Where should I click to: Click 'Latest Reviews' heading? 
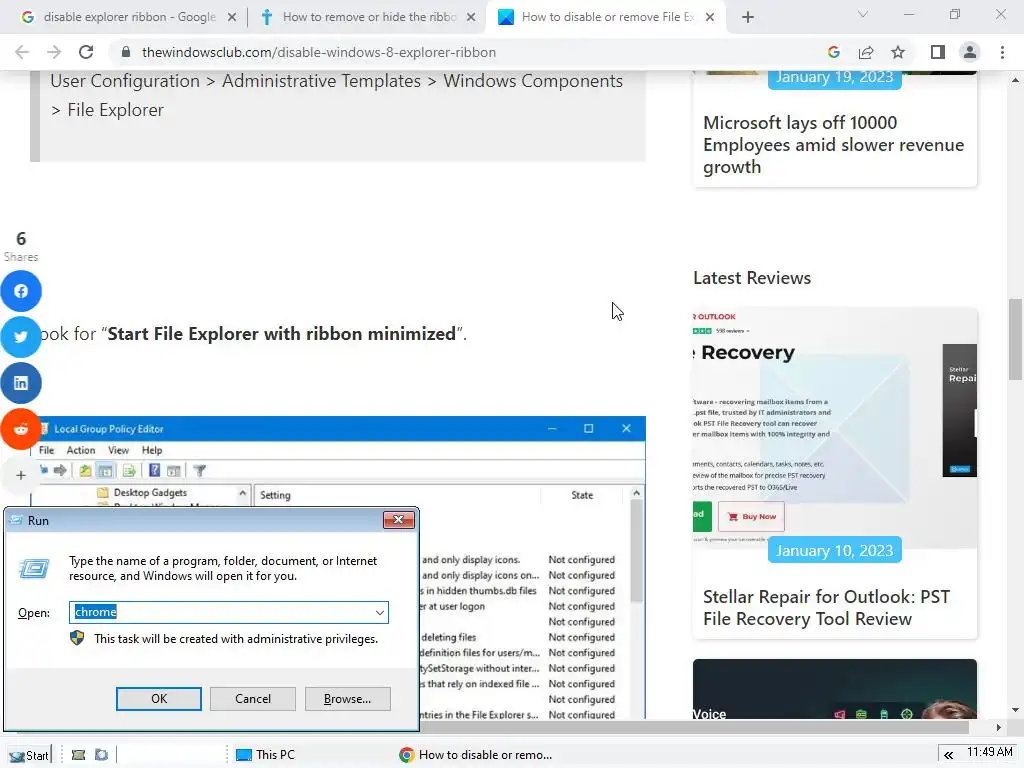(752, 278)
